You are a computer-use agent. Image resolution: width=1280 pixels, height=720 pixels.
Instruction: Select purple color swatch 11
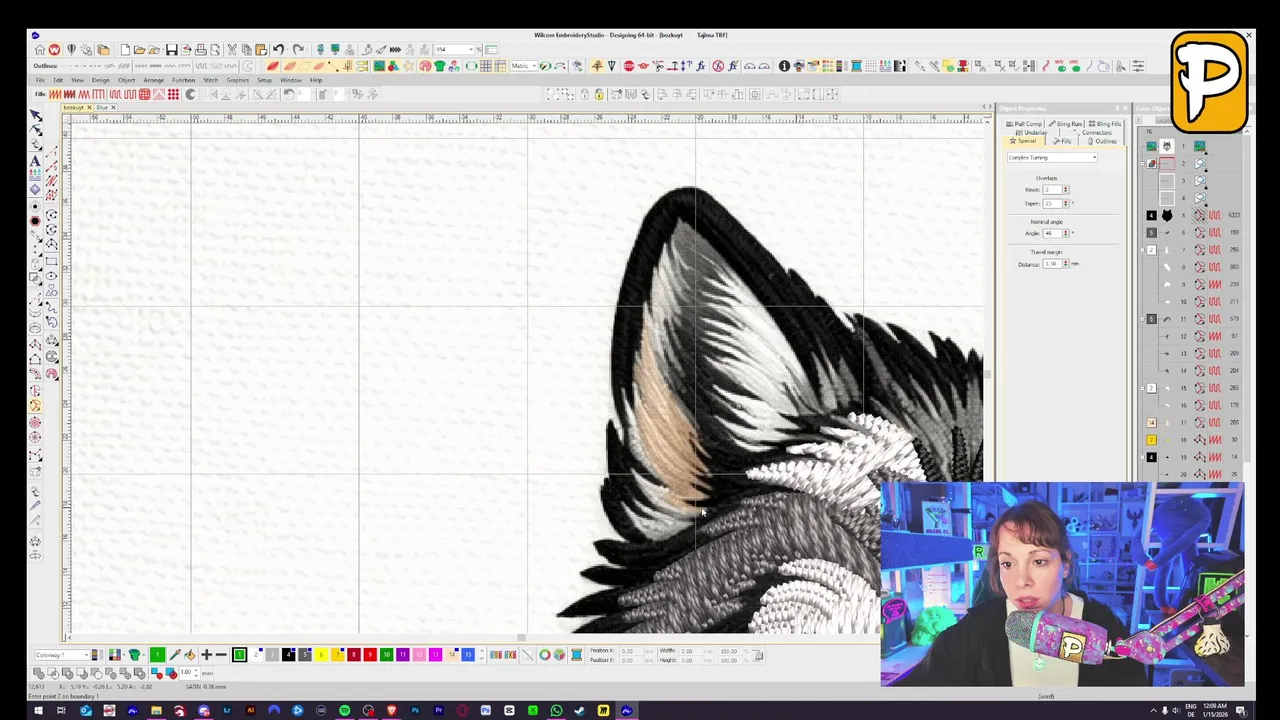click(403, 655)
